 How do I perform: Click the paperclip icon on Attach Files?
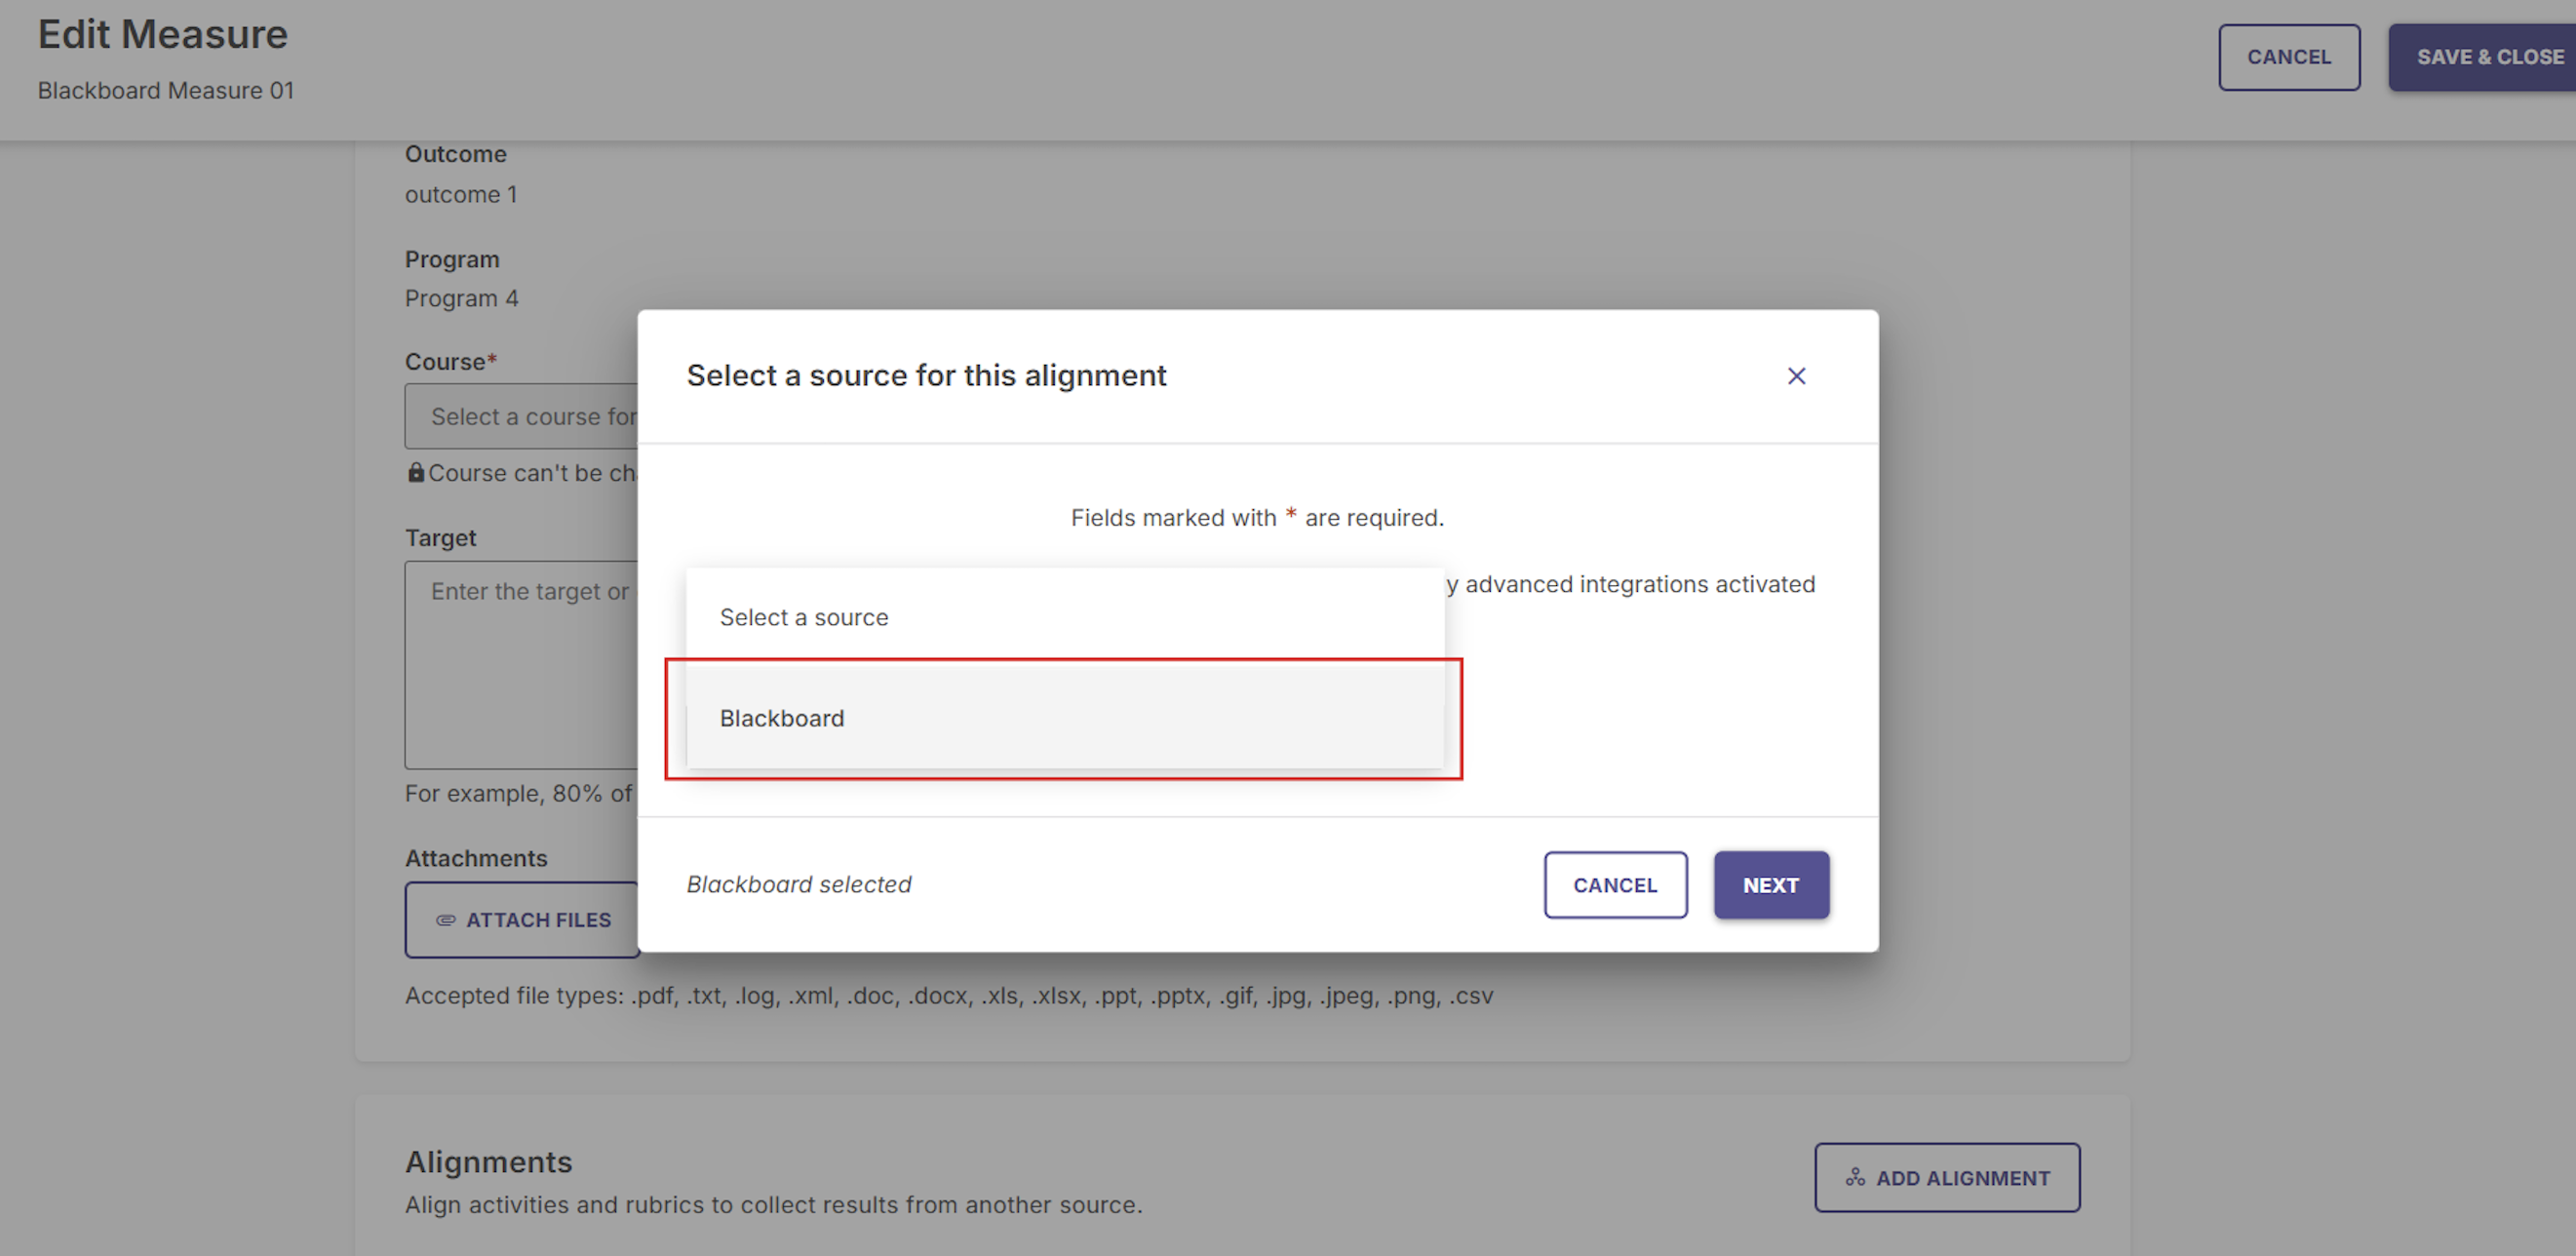[446, 920]
